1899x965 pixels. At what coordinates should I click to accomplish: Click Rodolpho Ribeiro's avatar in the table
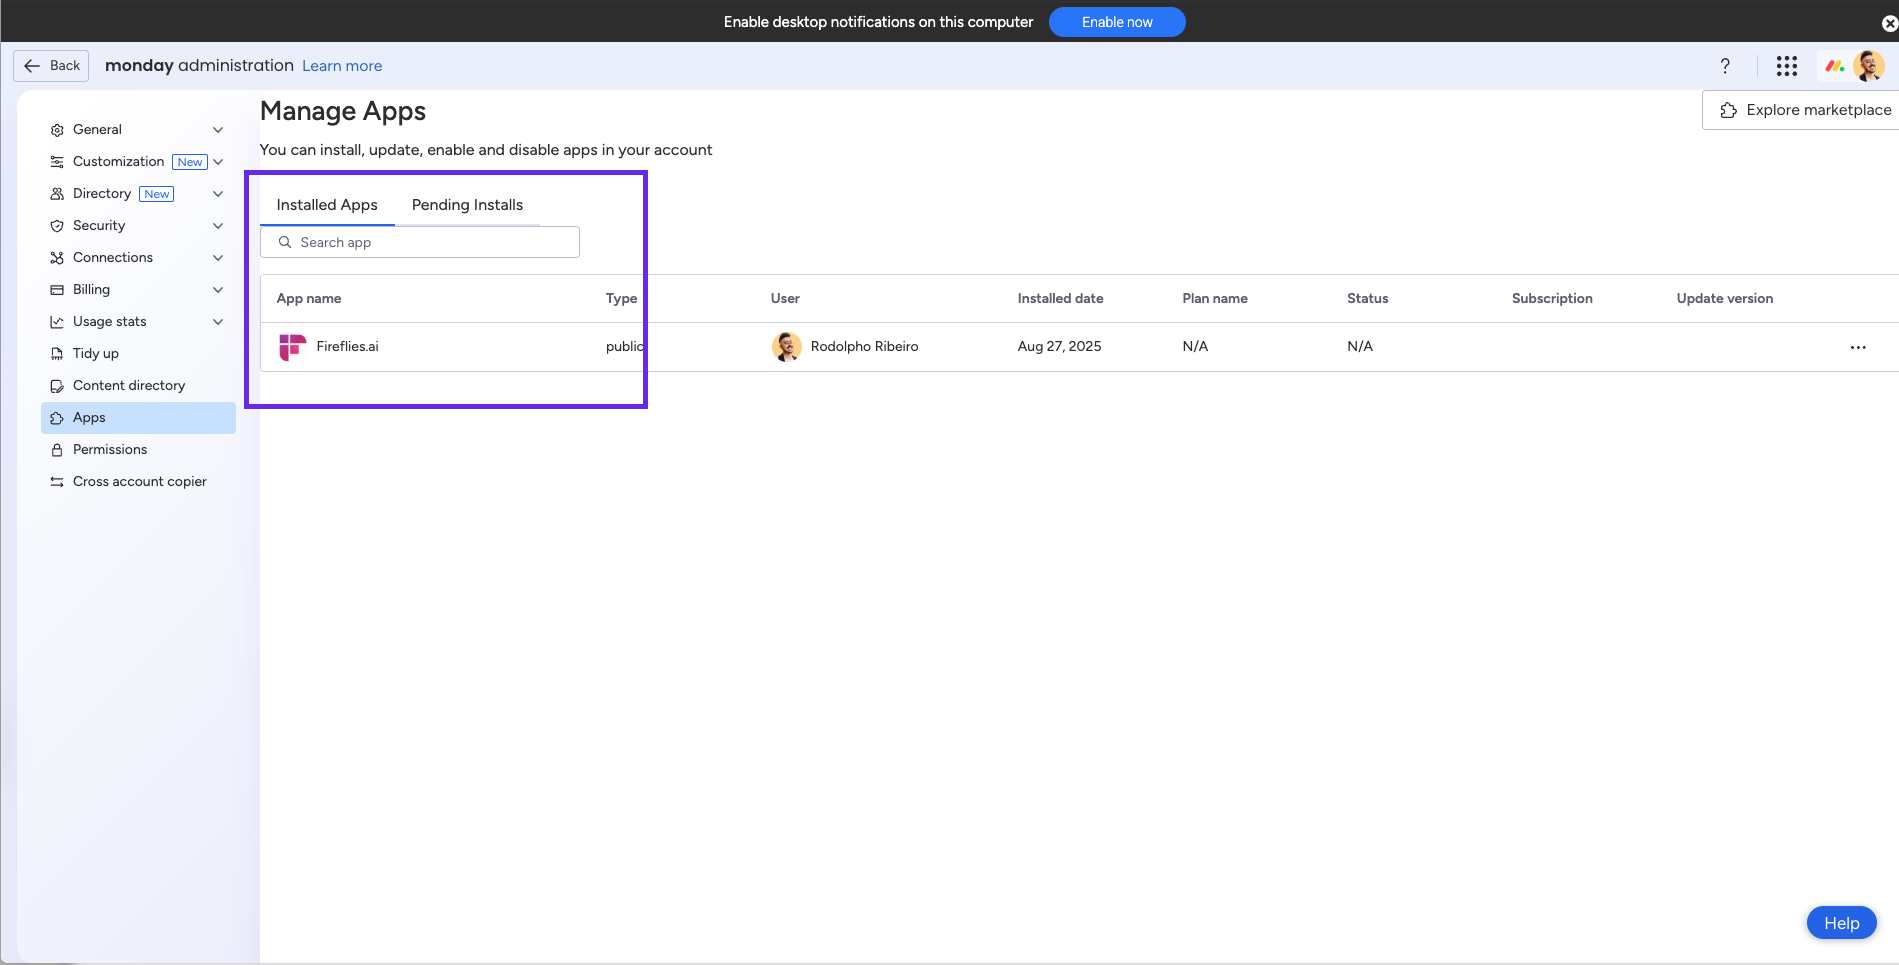787,347
